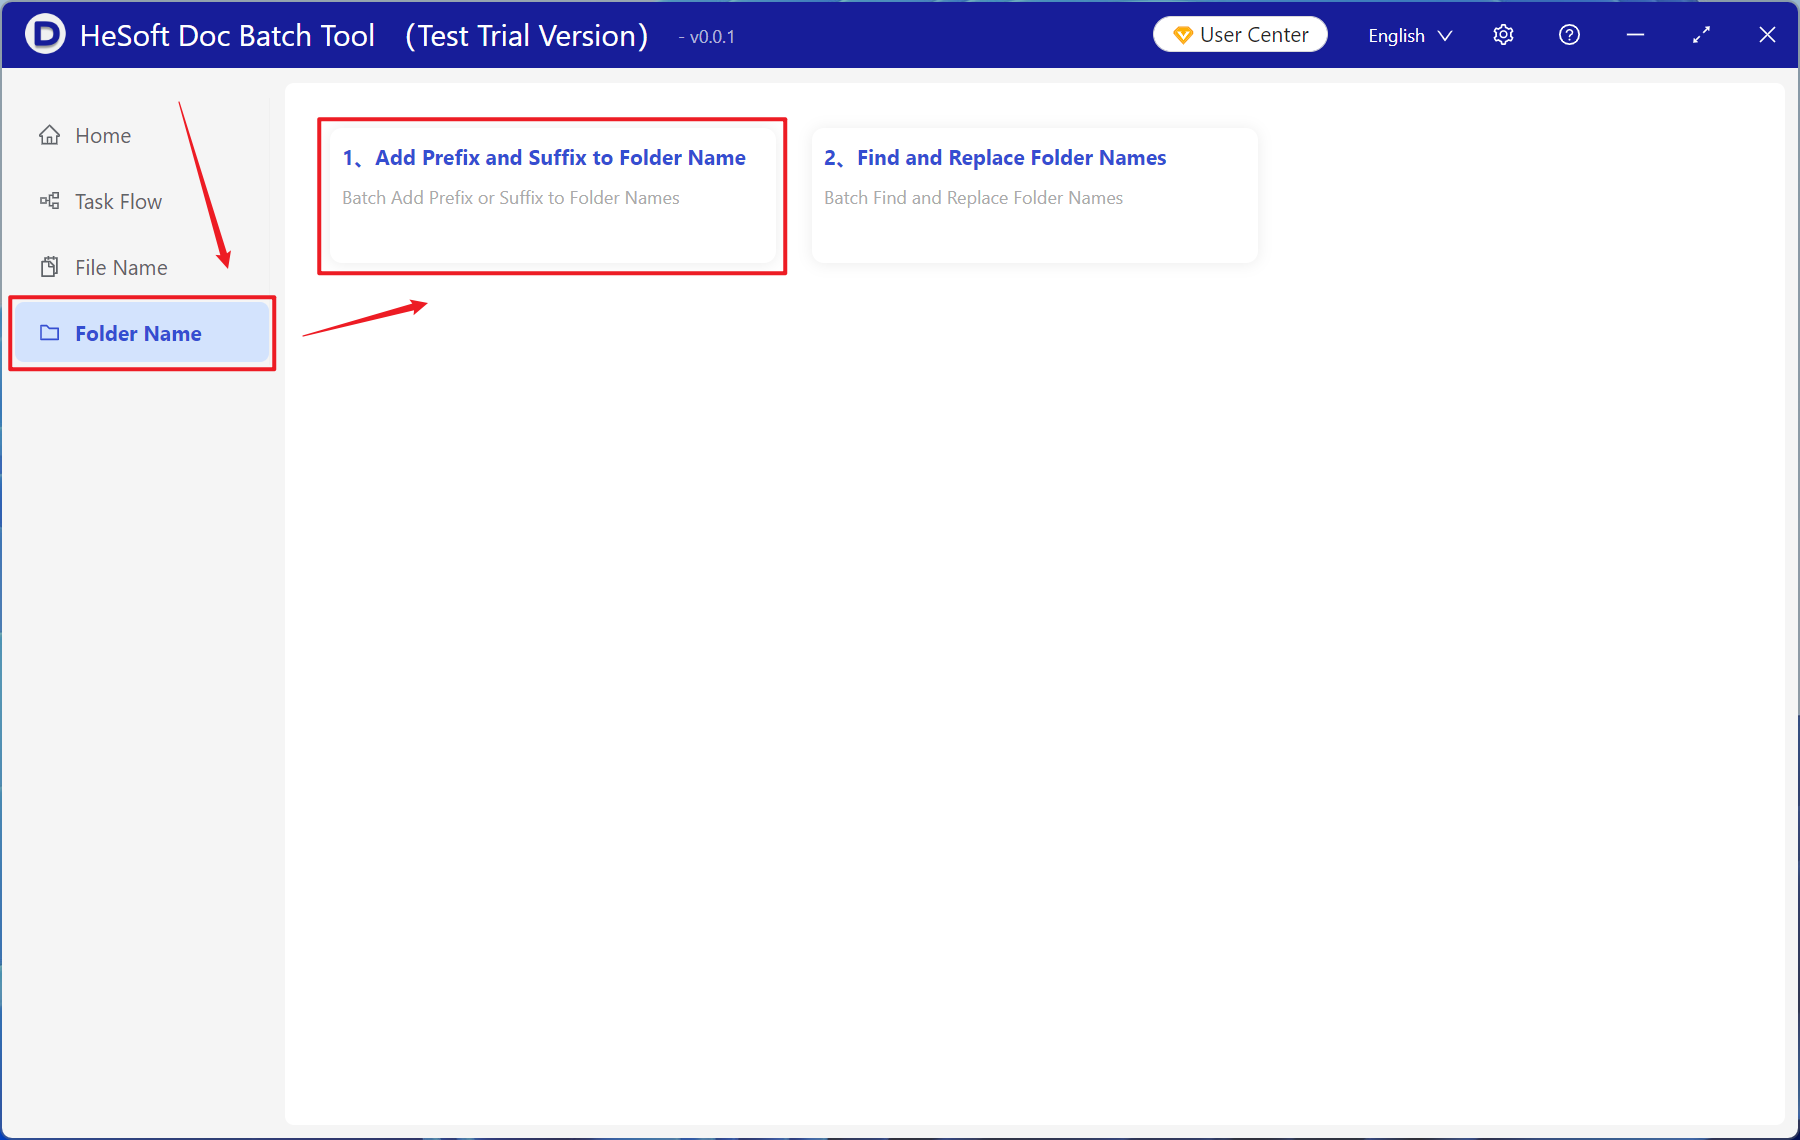Go to the Home section
Image resolution: width=1800 pixels, height=1140 pixels.
pos(141,135)
